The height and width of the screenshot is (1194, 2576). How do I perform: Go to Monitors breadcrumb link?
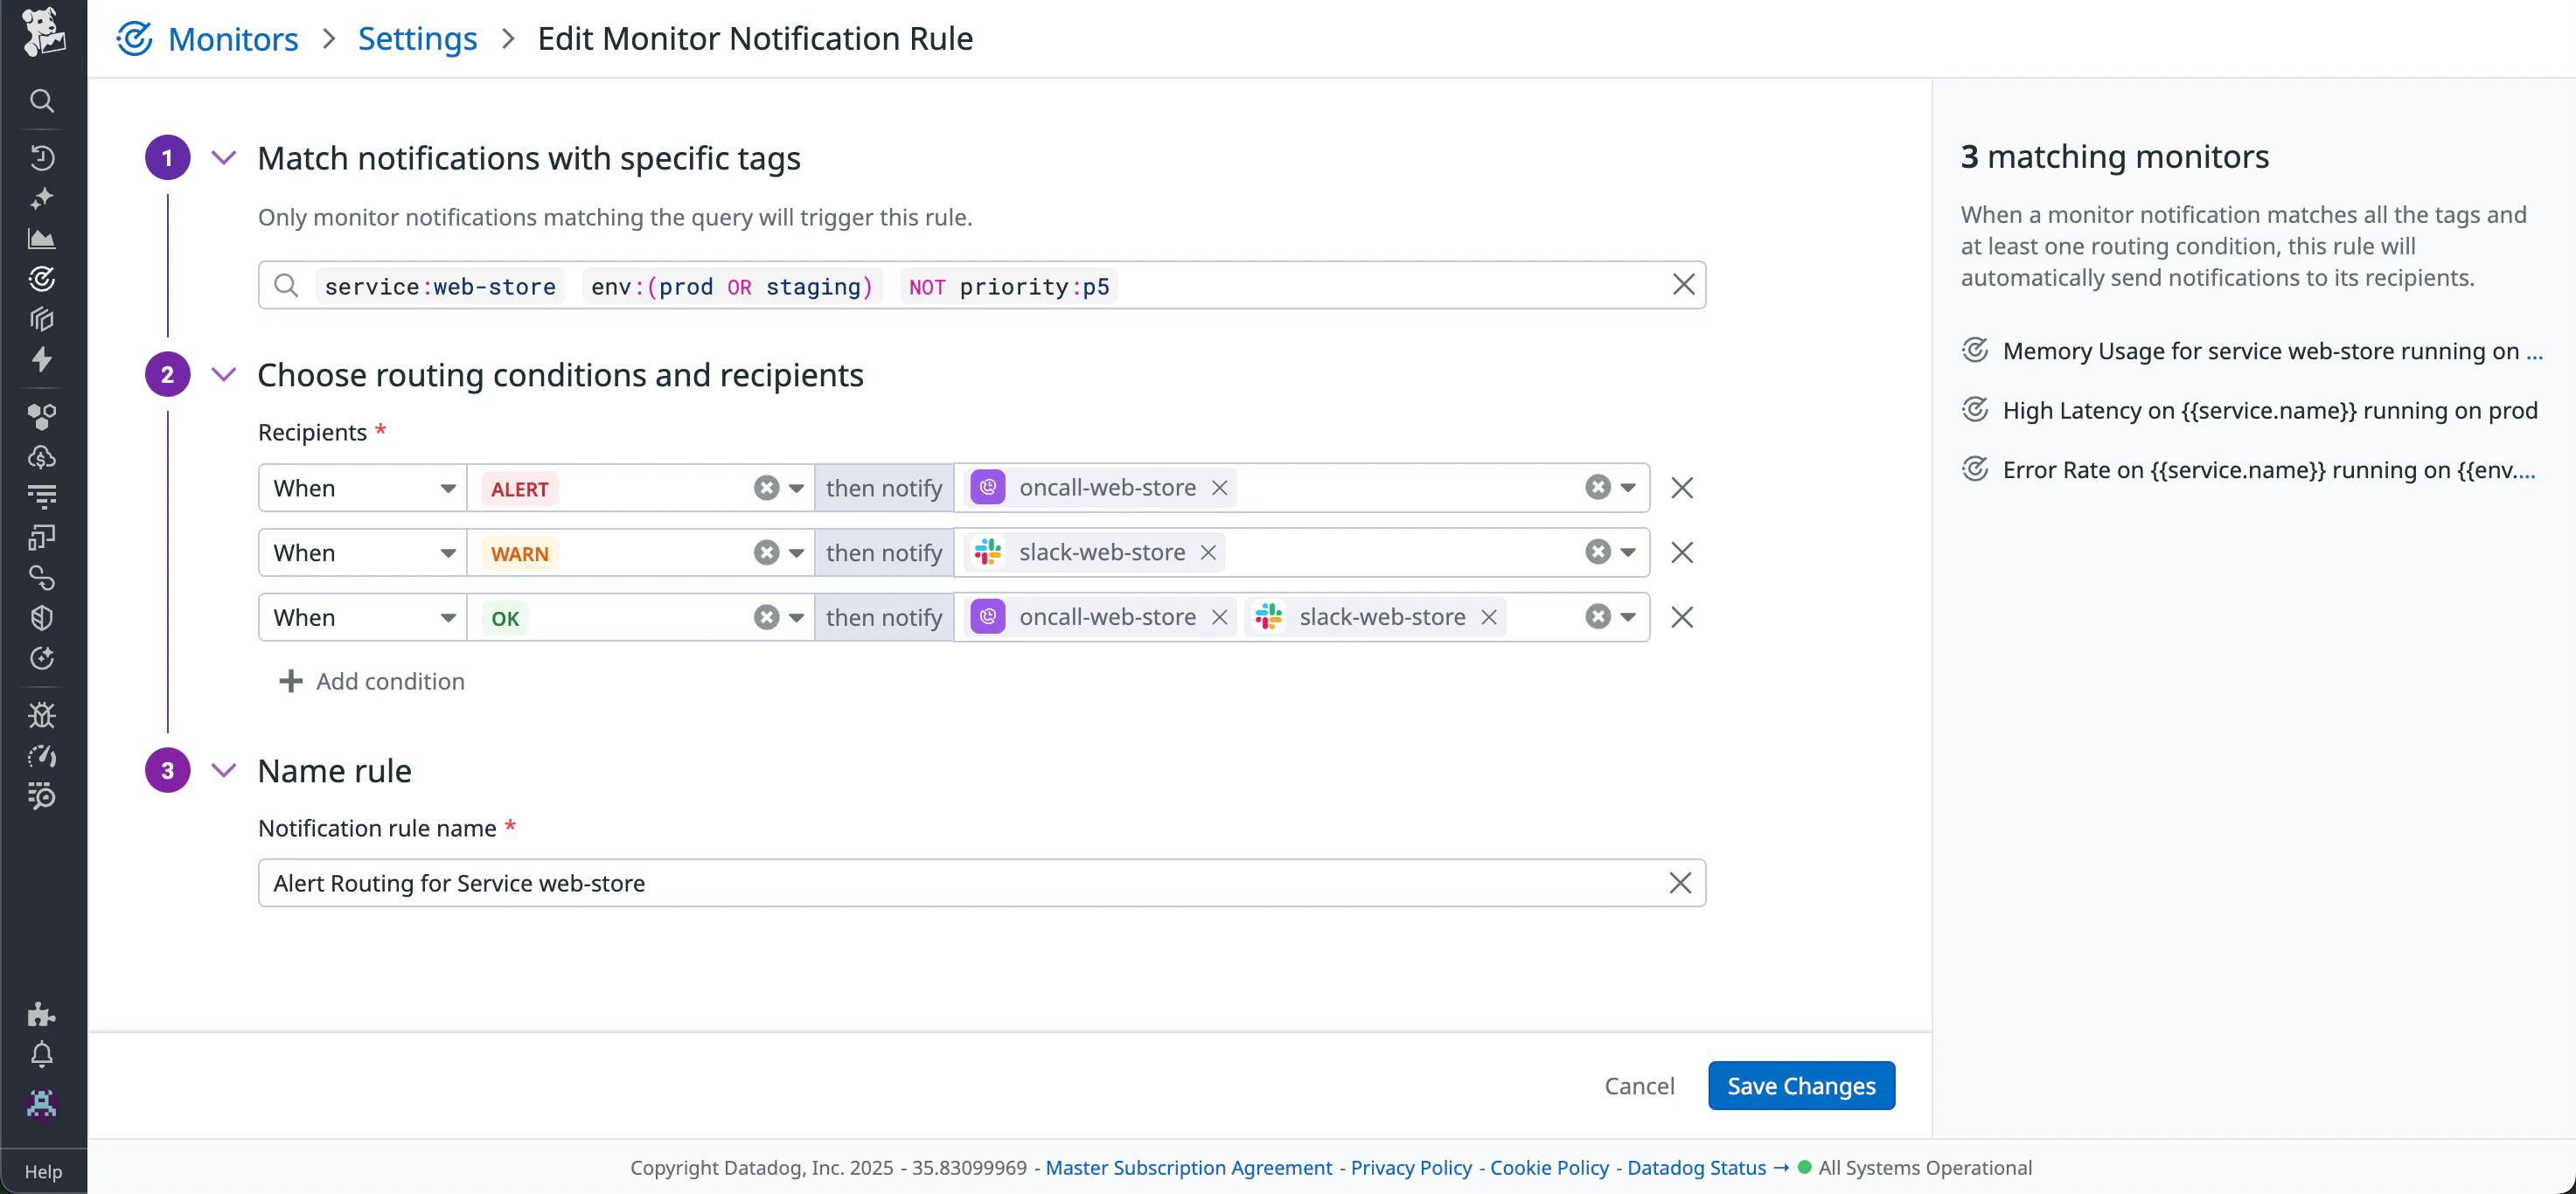233,39
